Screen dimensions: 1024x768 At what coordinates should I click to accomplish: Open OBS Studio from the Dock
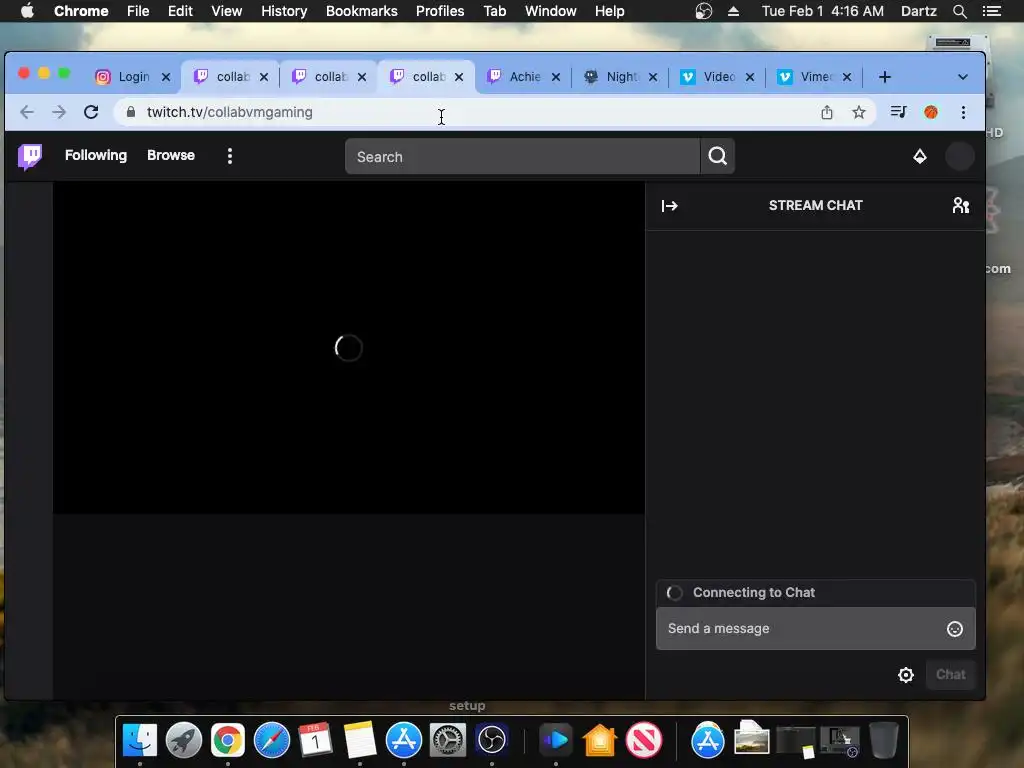(492, 741)
